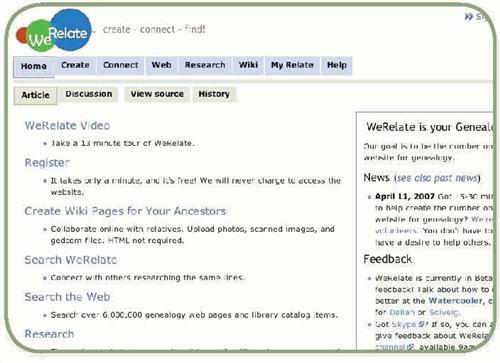Open the Create menu
The image size is (500, 363).
[x=75, y=65]
